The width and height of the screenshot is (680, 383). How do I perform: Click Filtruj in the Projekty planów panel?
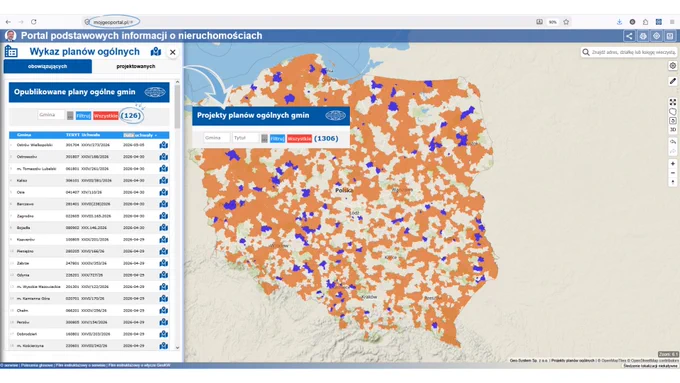[x=277, y=138]
